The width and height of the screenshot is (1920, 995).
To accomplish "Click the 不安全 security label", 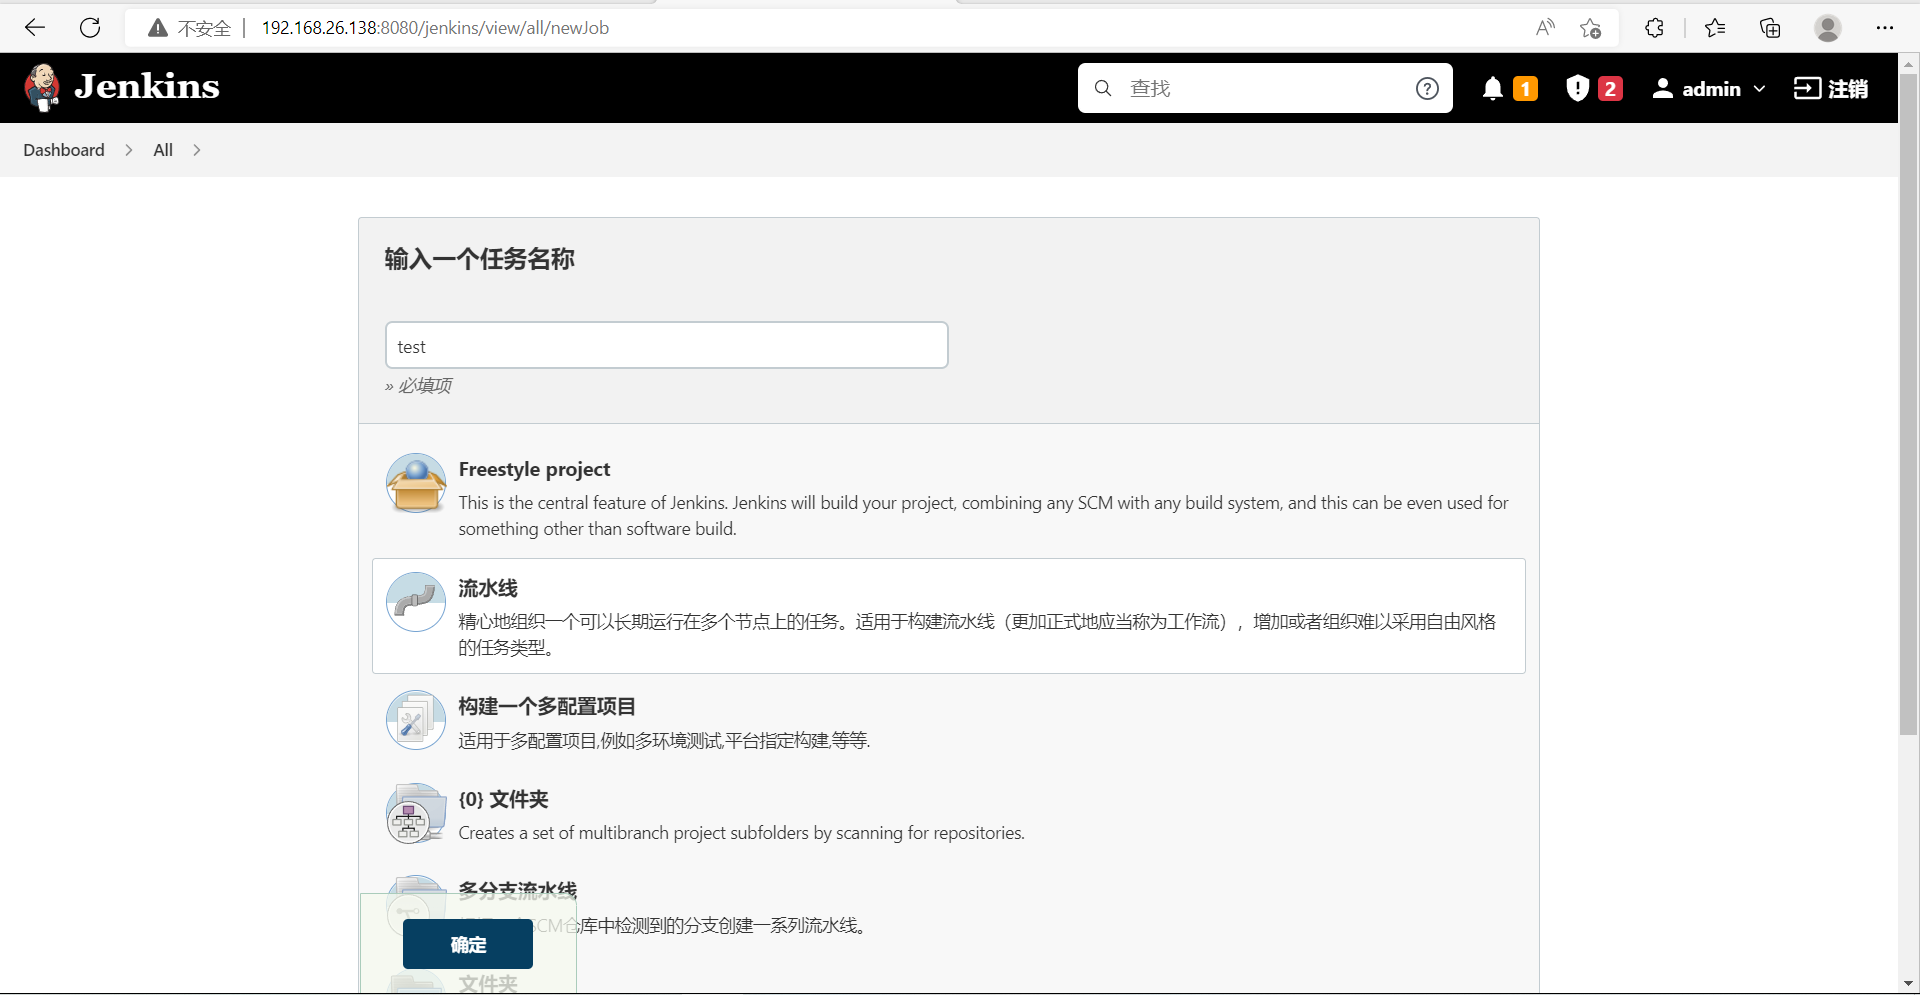I will coord(204,28).
